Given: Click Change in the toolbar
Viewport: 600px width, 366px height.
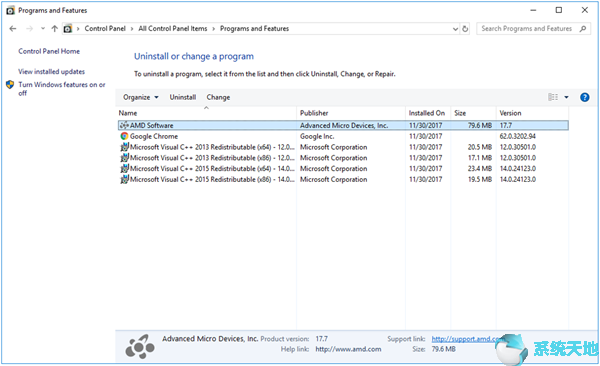Looking at the screenshot, I should click(218, 97).
